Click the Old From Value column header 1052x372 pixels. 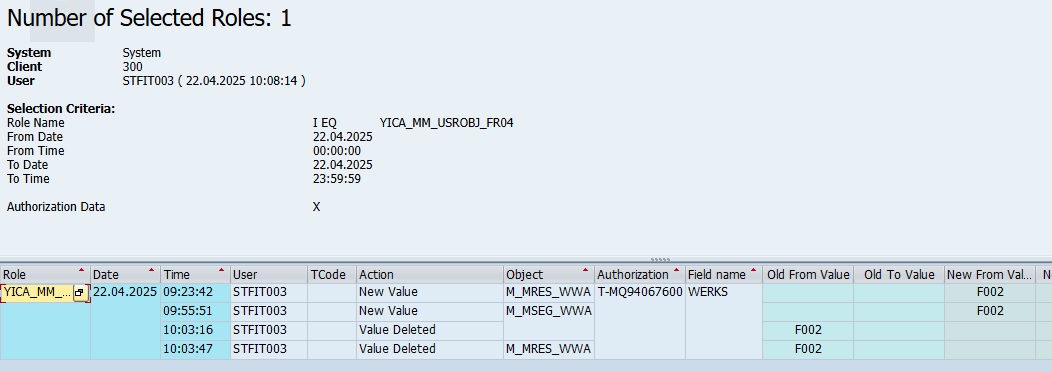pos(808,275)
